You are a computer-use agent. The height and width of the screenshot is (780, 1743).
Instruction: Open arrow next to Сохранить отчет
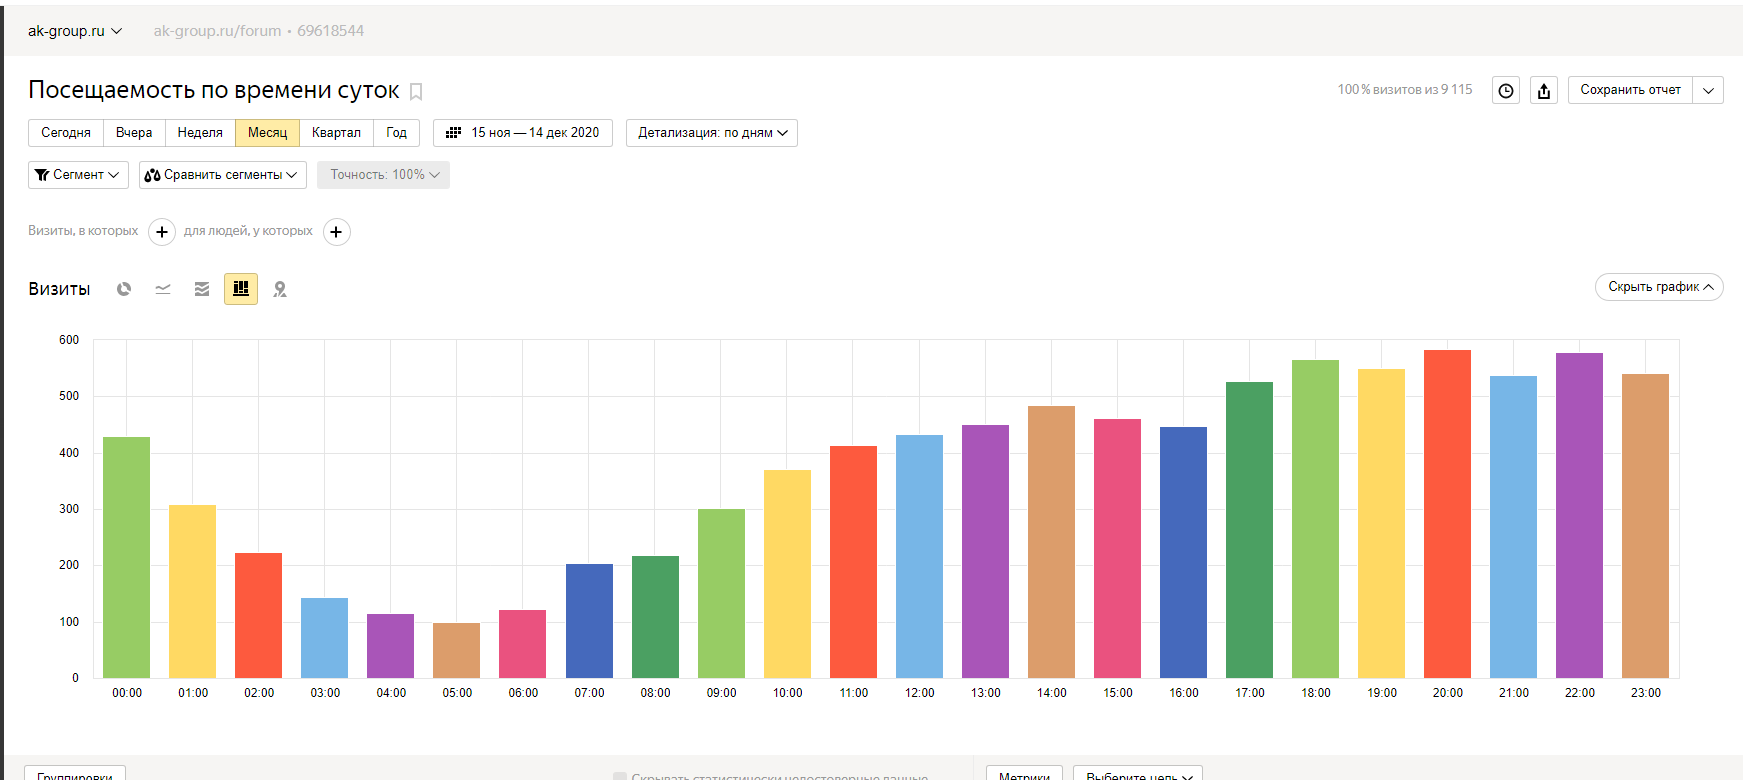(x=1708, y=90)
